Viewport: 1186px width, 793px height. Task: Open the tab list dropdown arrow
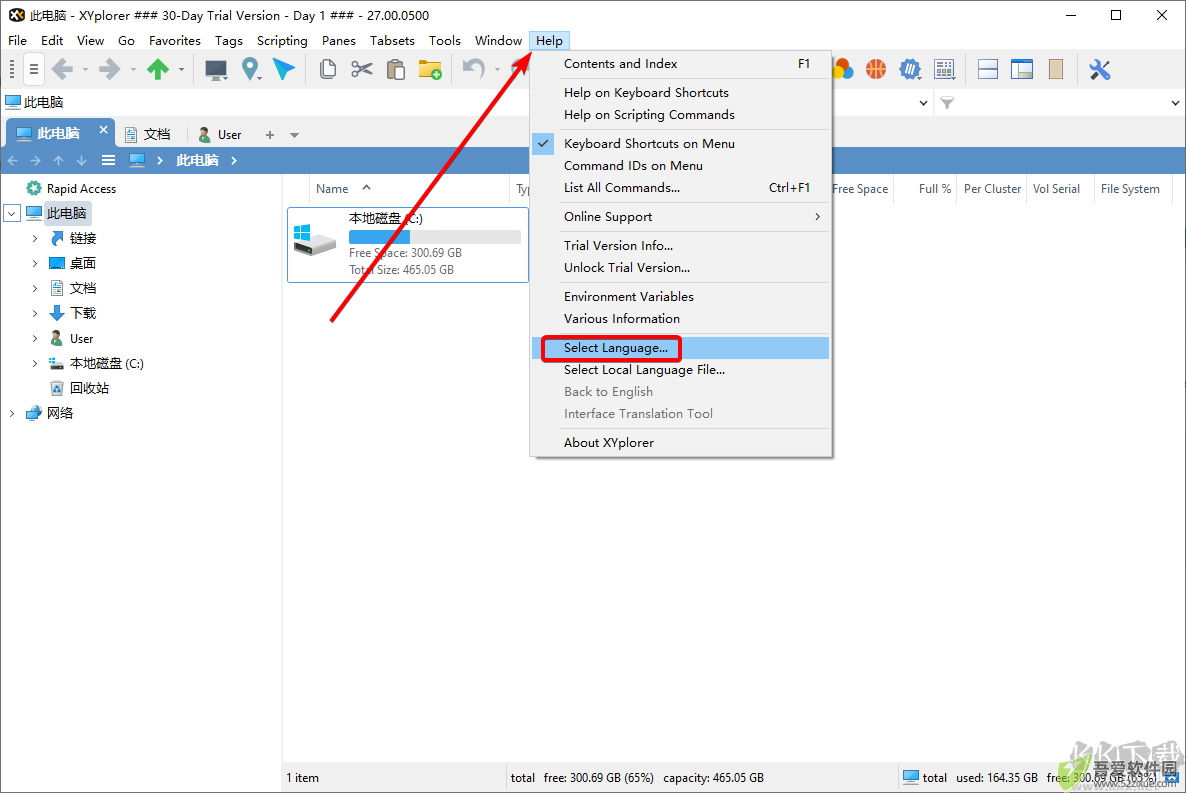pos(294,135)
